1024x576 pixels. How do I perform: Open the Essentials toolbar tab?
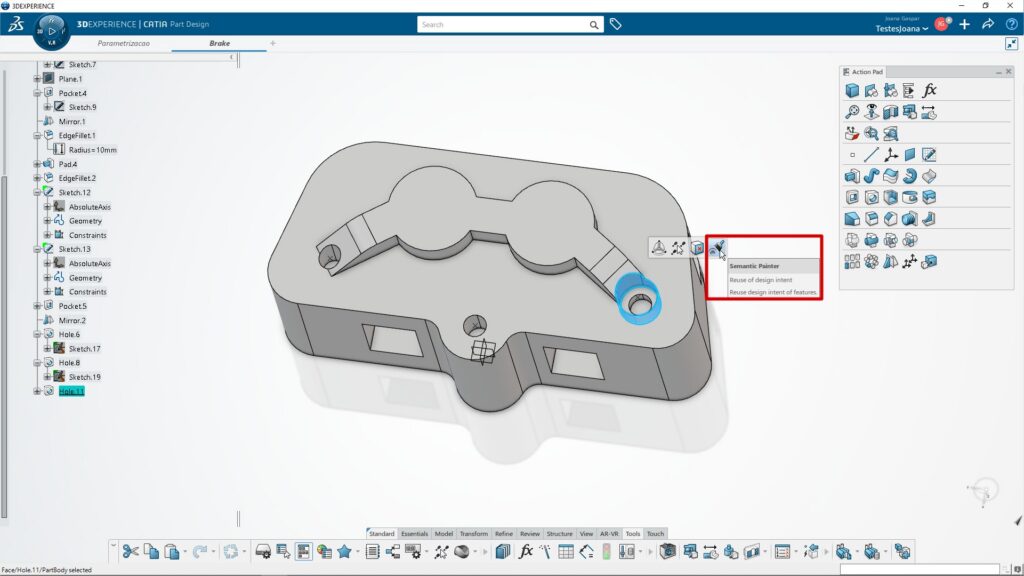point(414,534)
